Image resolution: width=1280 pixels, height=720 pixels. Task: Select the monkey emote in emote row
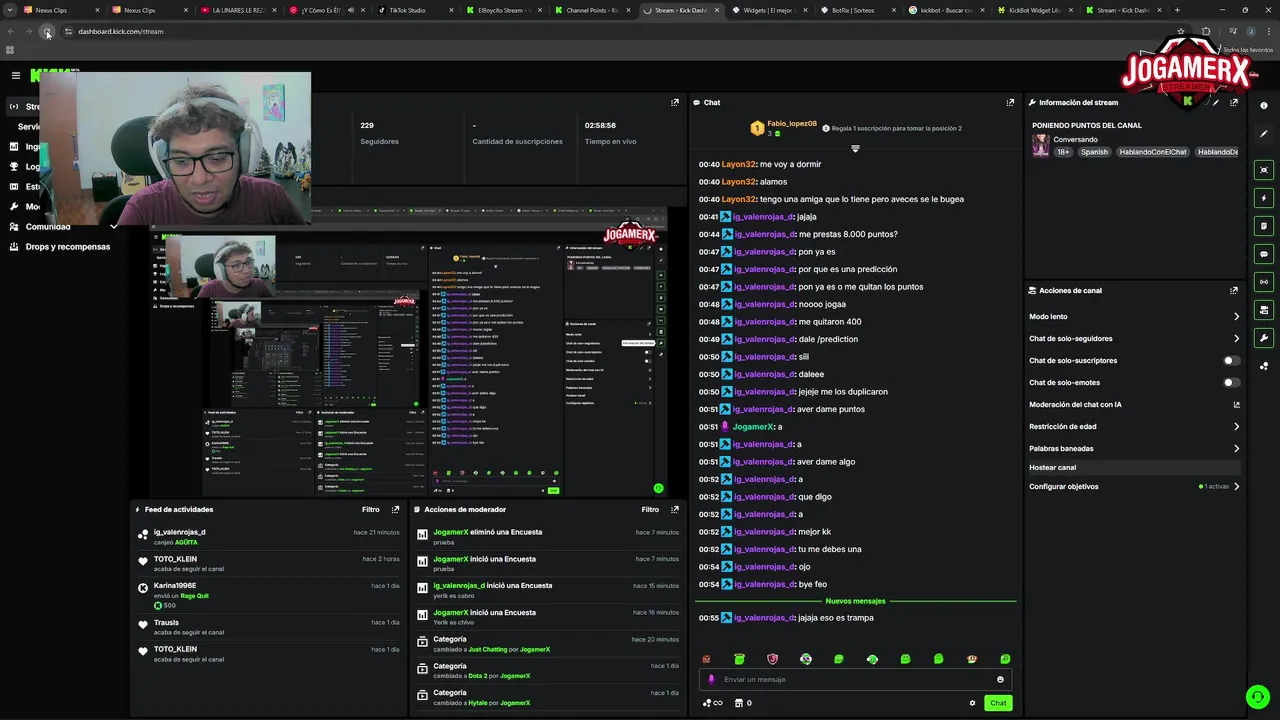click(972, 659)
